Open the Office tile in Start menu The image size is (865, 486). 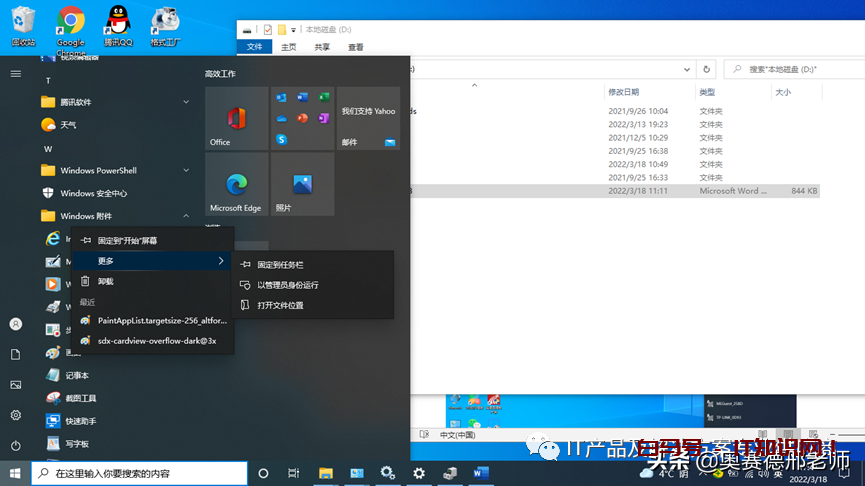236,118
